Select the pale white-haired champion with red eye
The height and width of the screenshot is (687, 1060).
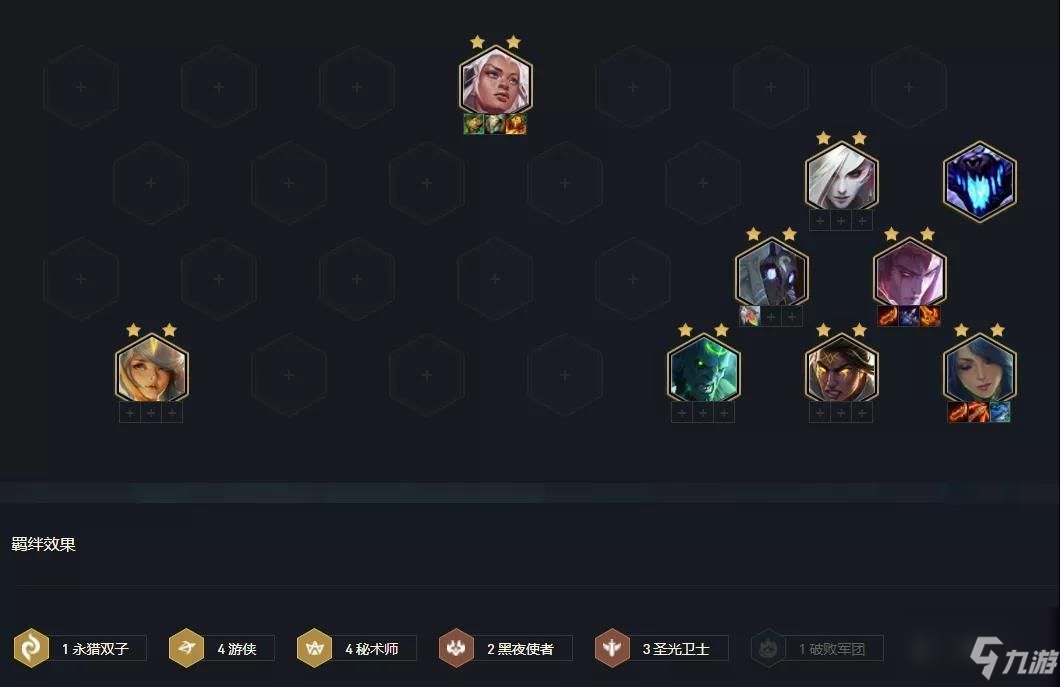coord(841,177)
